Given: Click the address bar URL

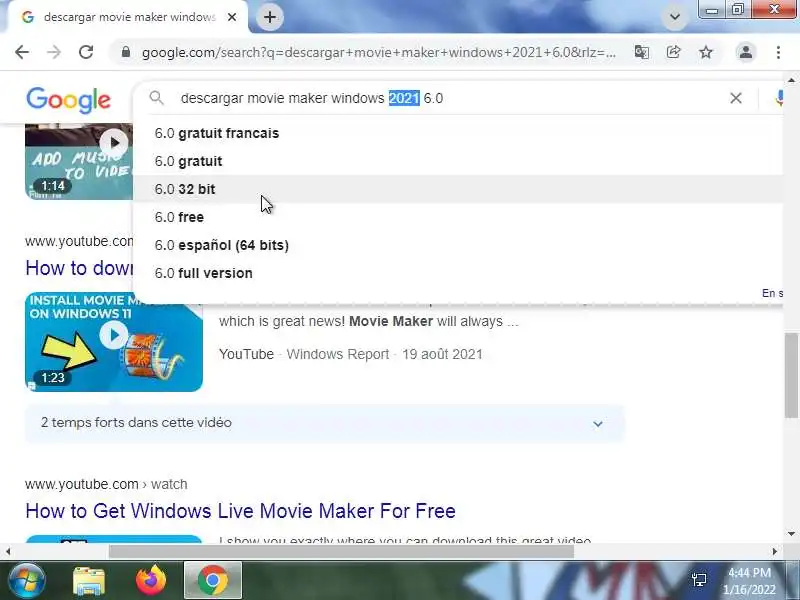Looking at the screenshot, I should [379, 52].
